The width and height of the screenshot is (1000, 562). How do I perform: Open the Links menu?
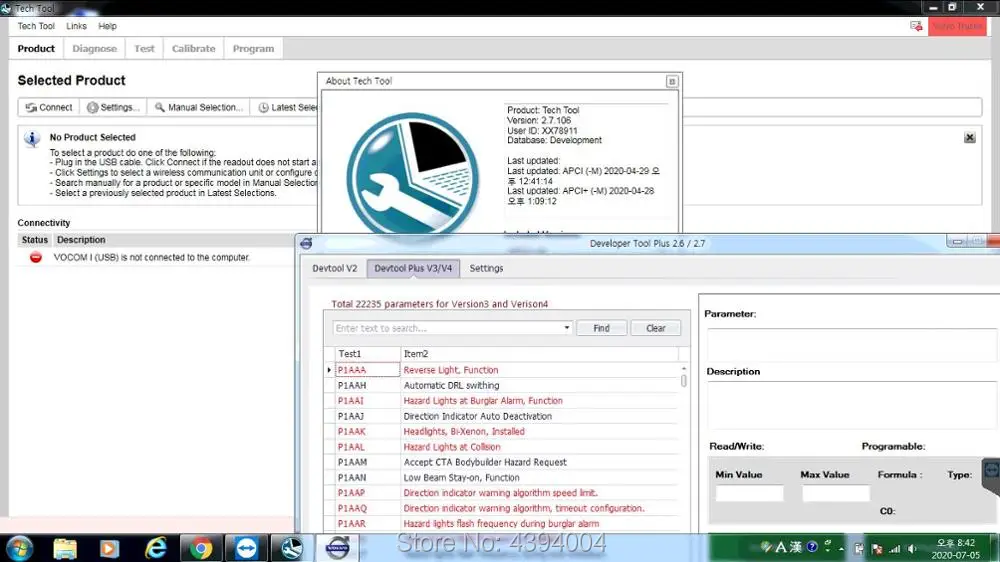click(76, 26)
